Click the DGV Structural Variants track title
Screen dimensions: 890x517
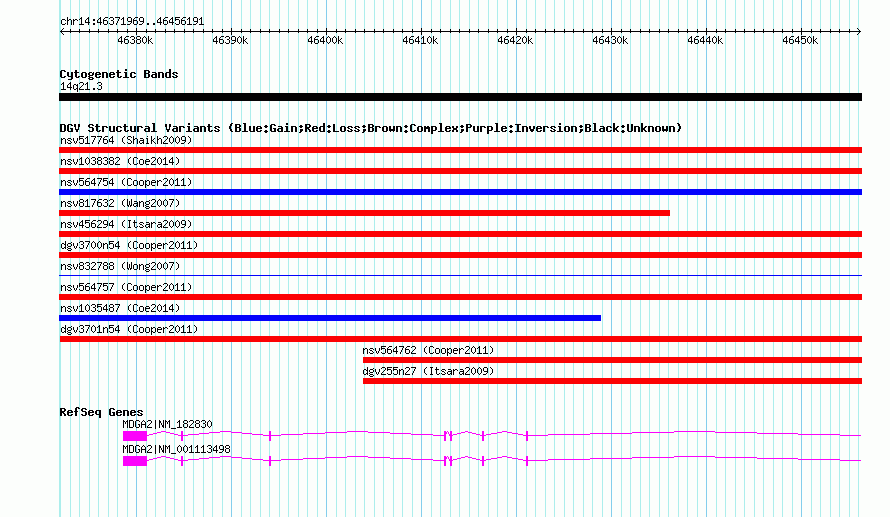371,128
